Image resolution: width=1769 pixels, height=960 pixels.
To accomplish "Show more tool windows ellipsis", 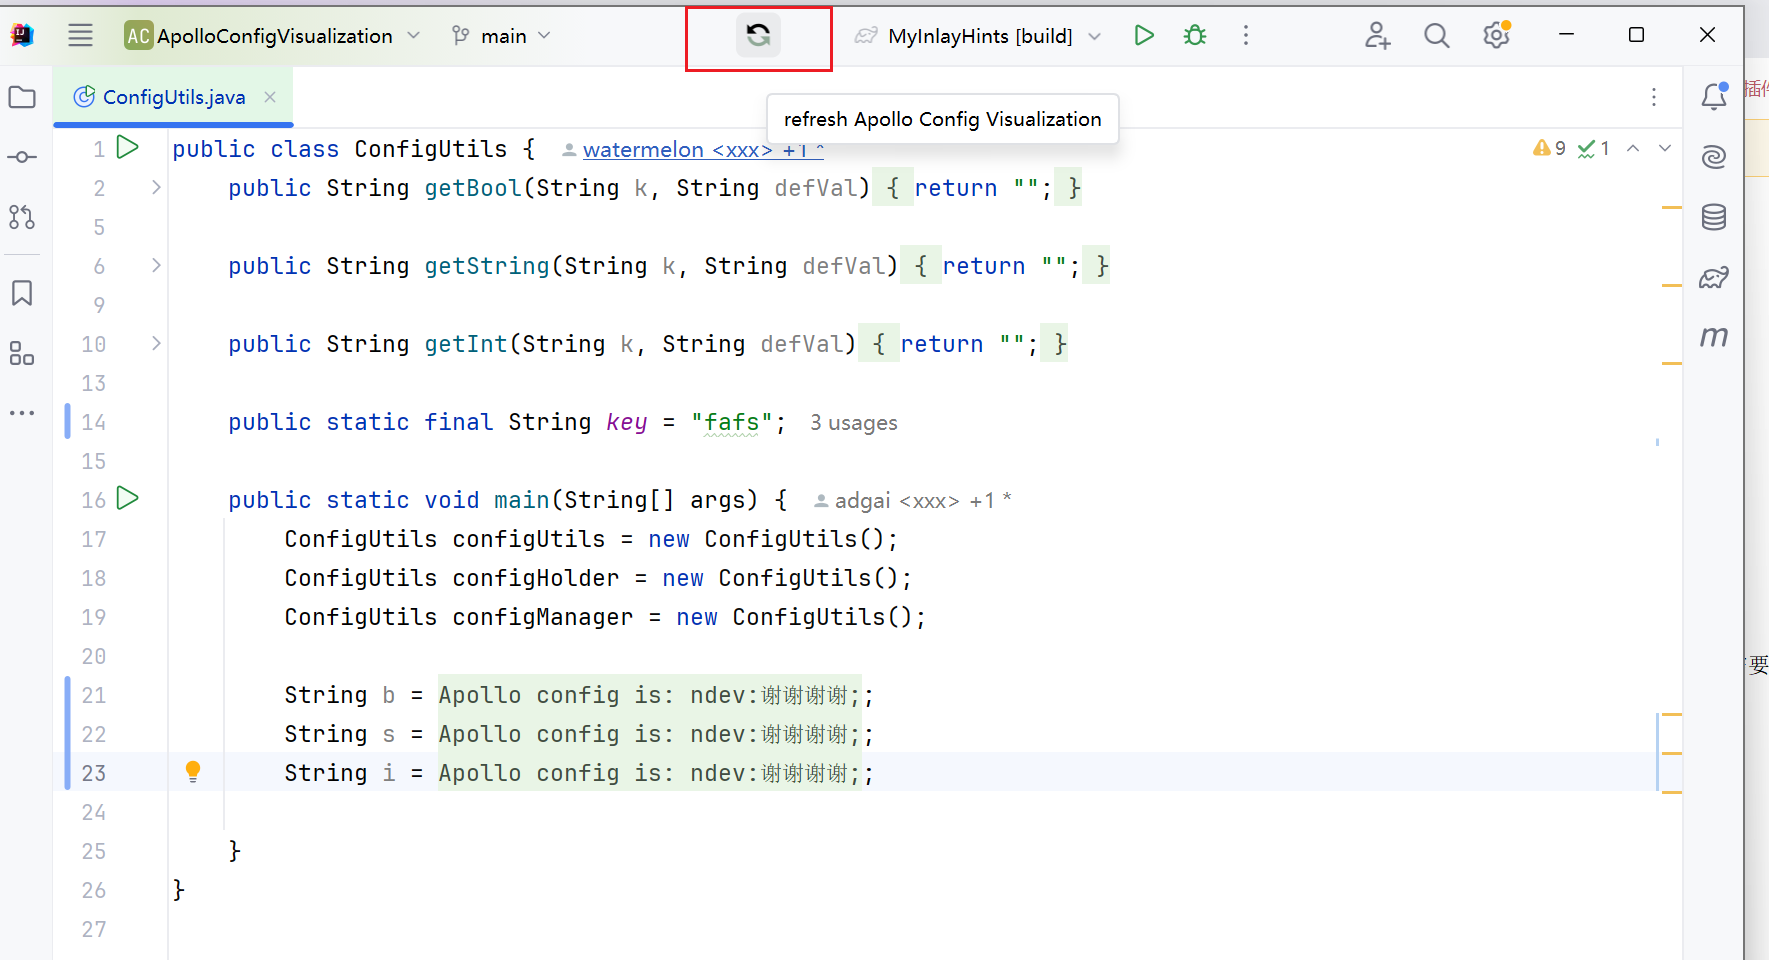I will (22, 413).
